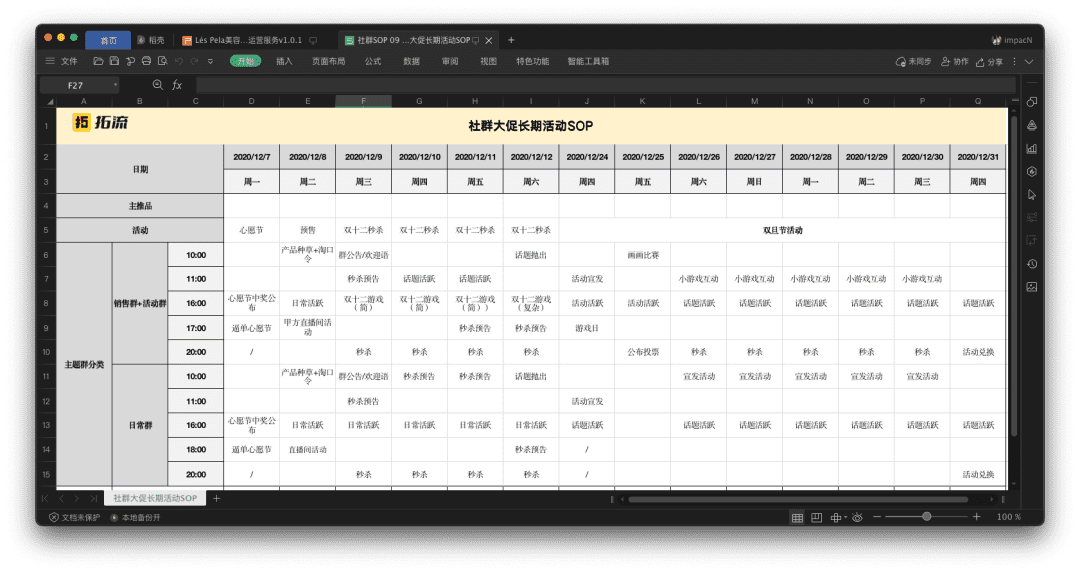Click the vertical scrollbar thumb

tap(1014, 275)
